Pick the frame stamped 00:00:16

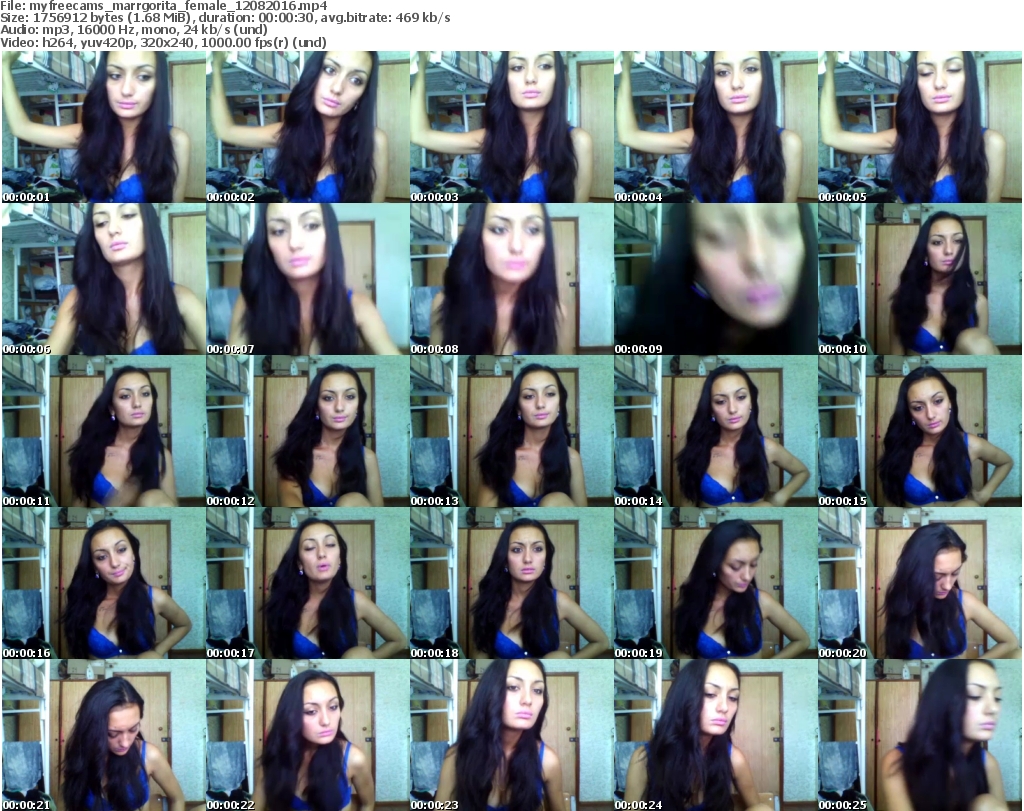point(104,583)
